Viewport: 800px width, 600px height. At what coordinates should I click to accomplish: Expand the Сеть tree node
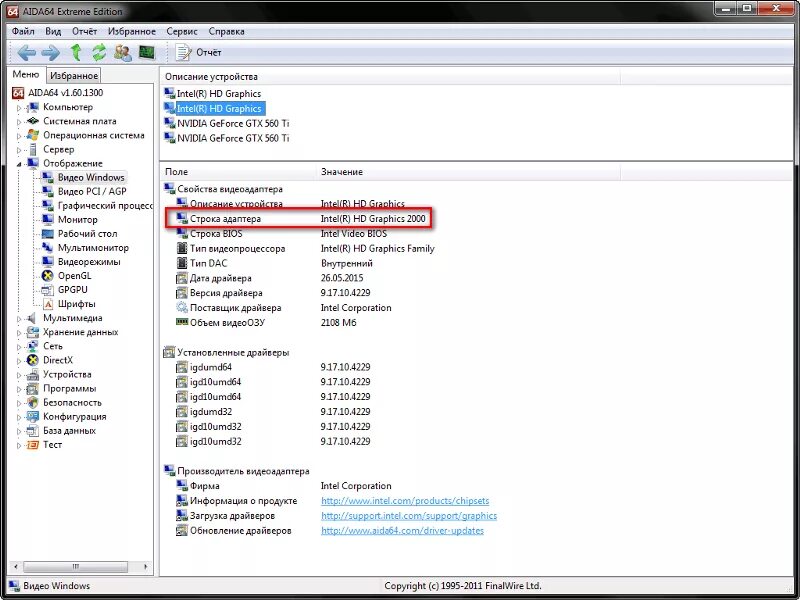click(19, 346)
